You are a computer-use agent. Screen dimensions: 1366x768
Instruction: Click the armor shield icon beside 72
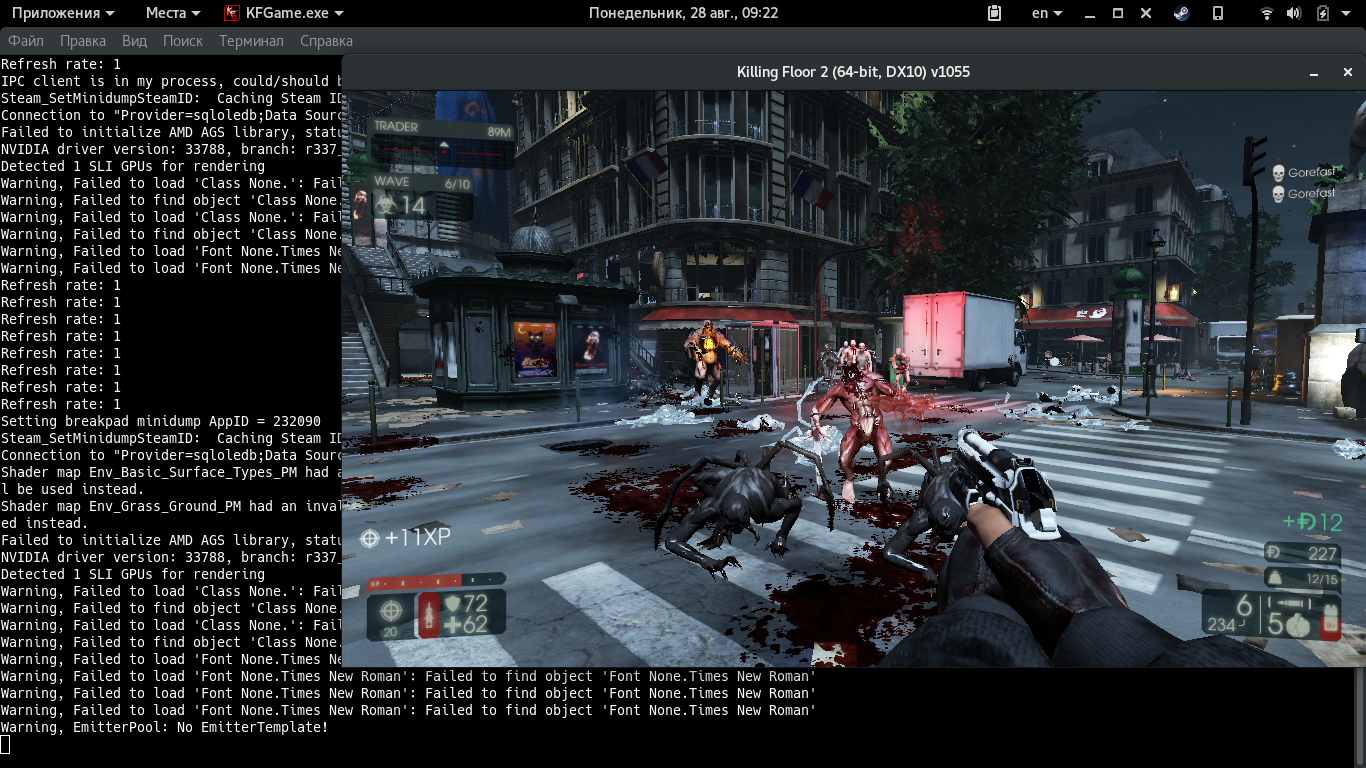[454, 603]
